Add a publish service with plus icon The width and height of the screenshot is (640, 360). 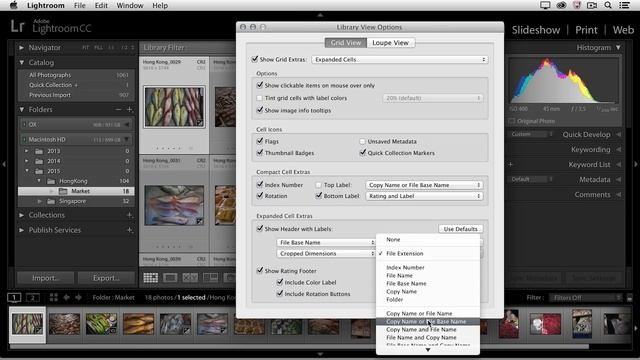129,230
